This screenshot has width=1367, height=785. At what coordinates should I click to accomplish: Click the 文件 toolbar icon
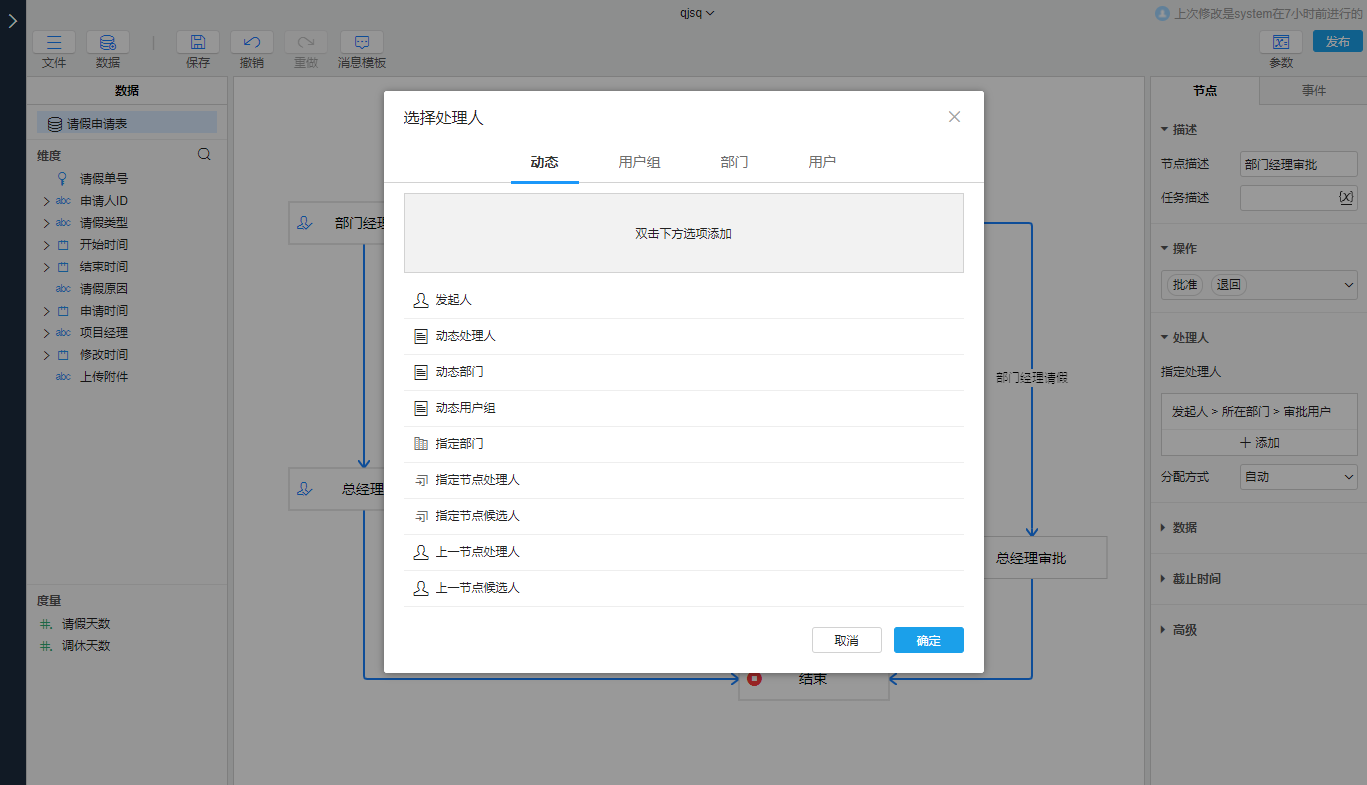(54, 42)
